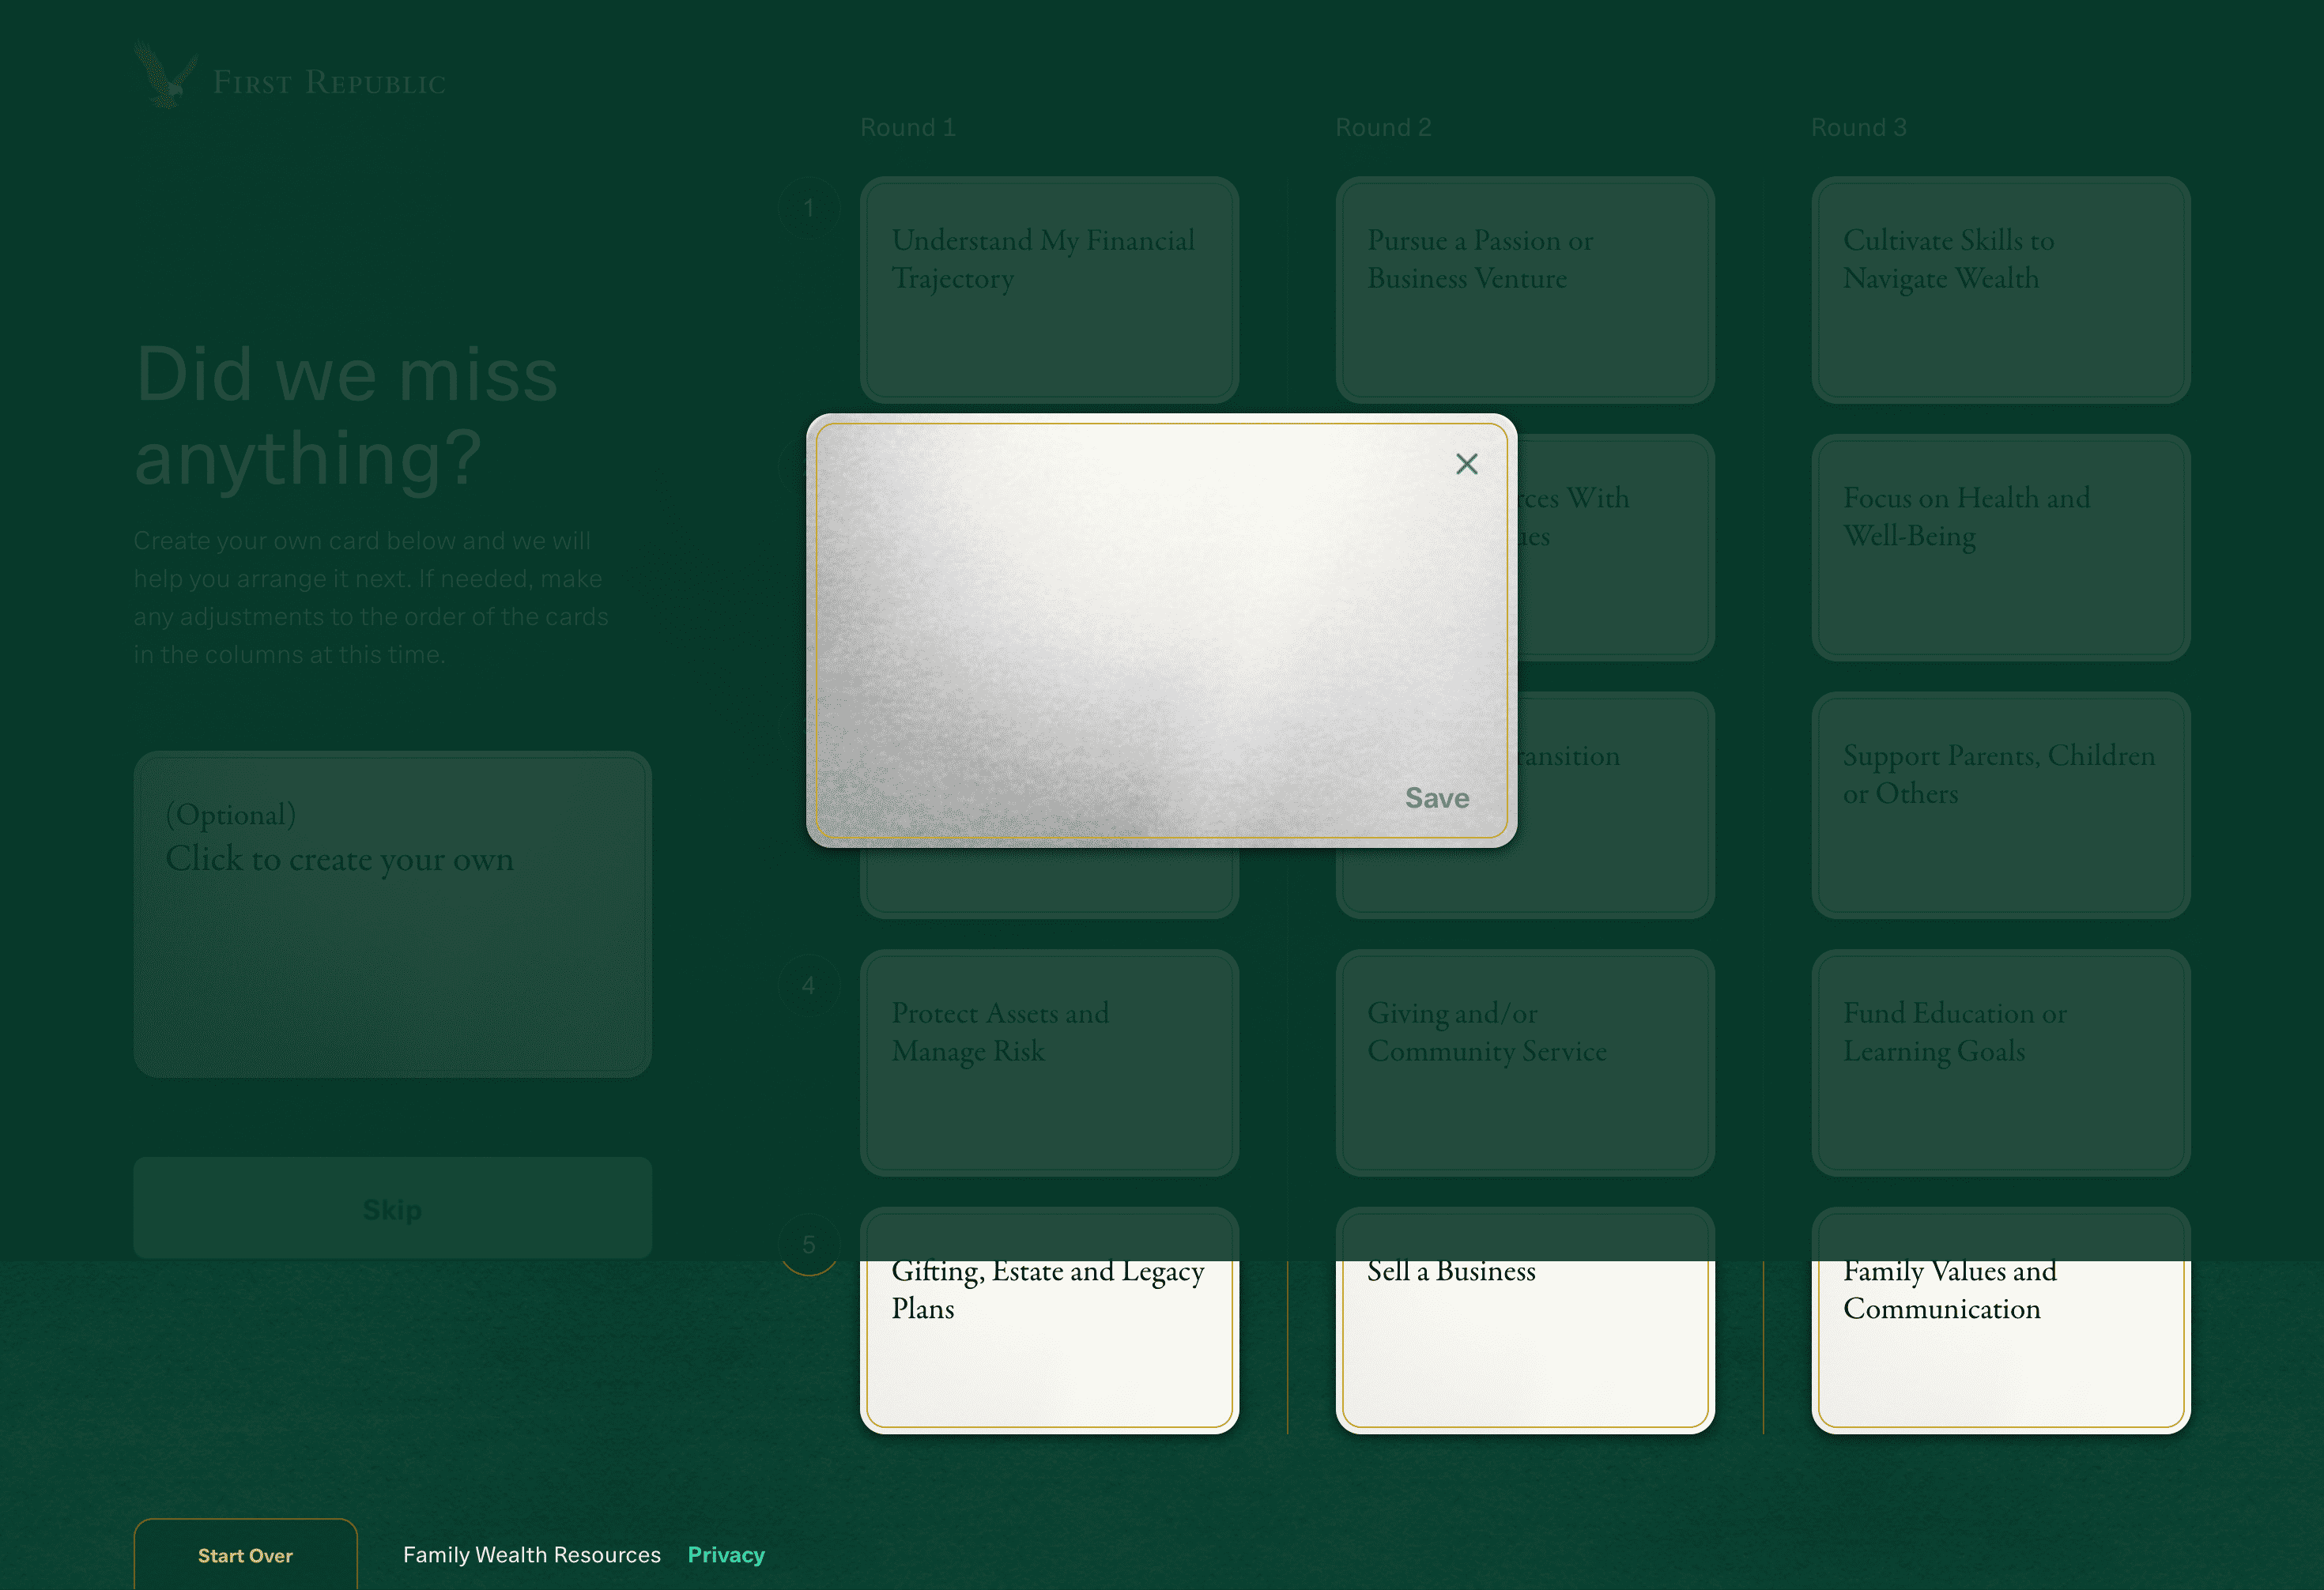Open the First Republic eagle logo
Image resolution: width=2324 pixels, height=1590 pixels.
(x=289, y=76)
